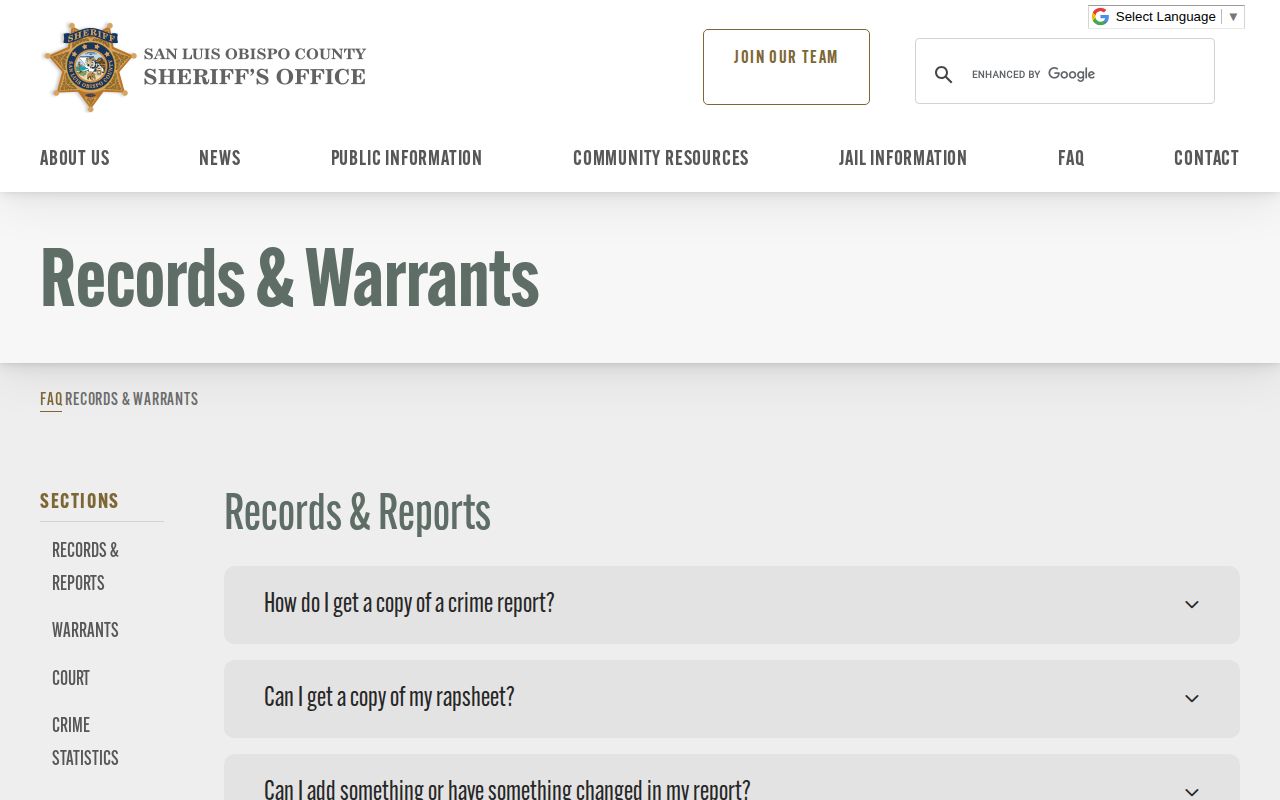
Task: Click the Sheriff's Office star badge logo
Action: point(90,66)
